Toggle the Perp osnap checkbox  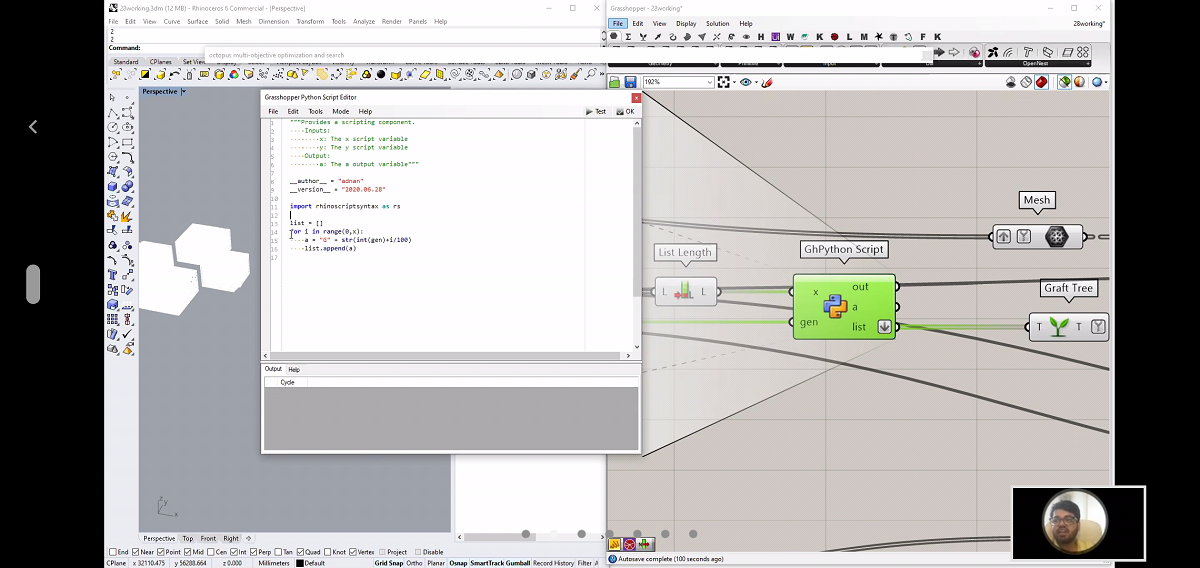253,552
